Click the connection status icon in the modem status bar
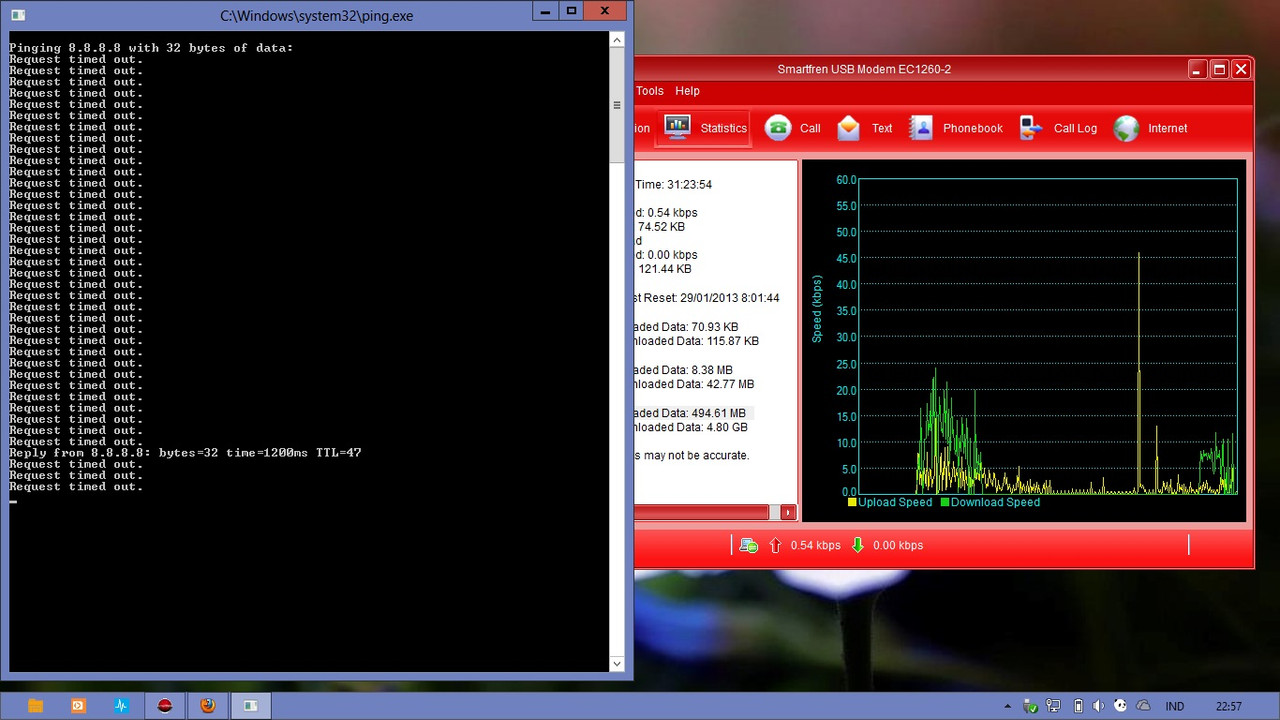 pyautogui.click(x=748, y=545)
